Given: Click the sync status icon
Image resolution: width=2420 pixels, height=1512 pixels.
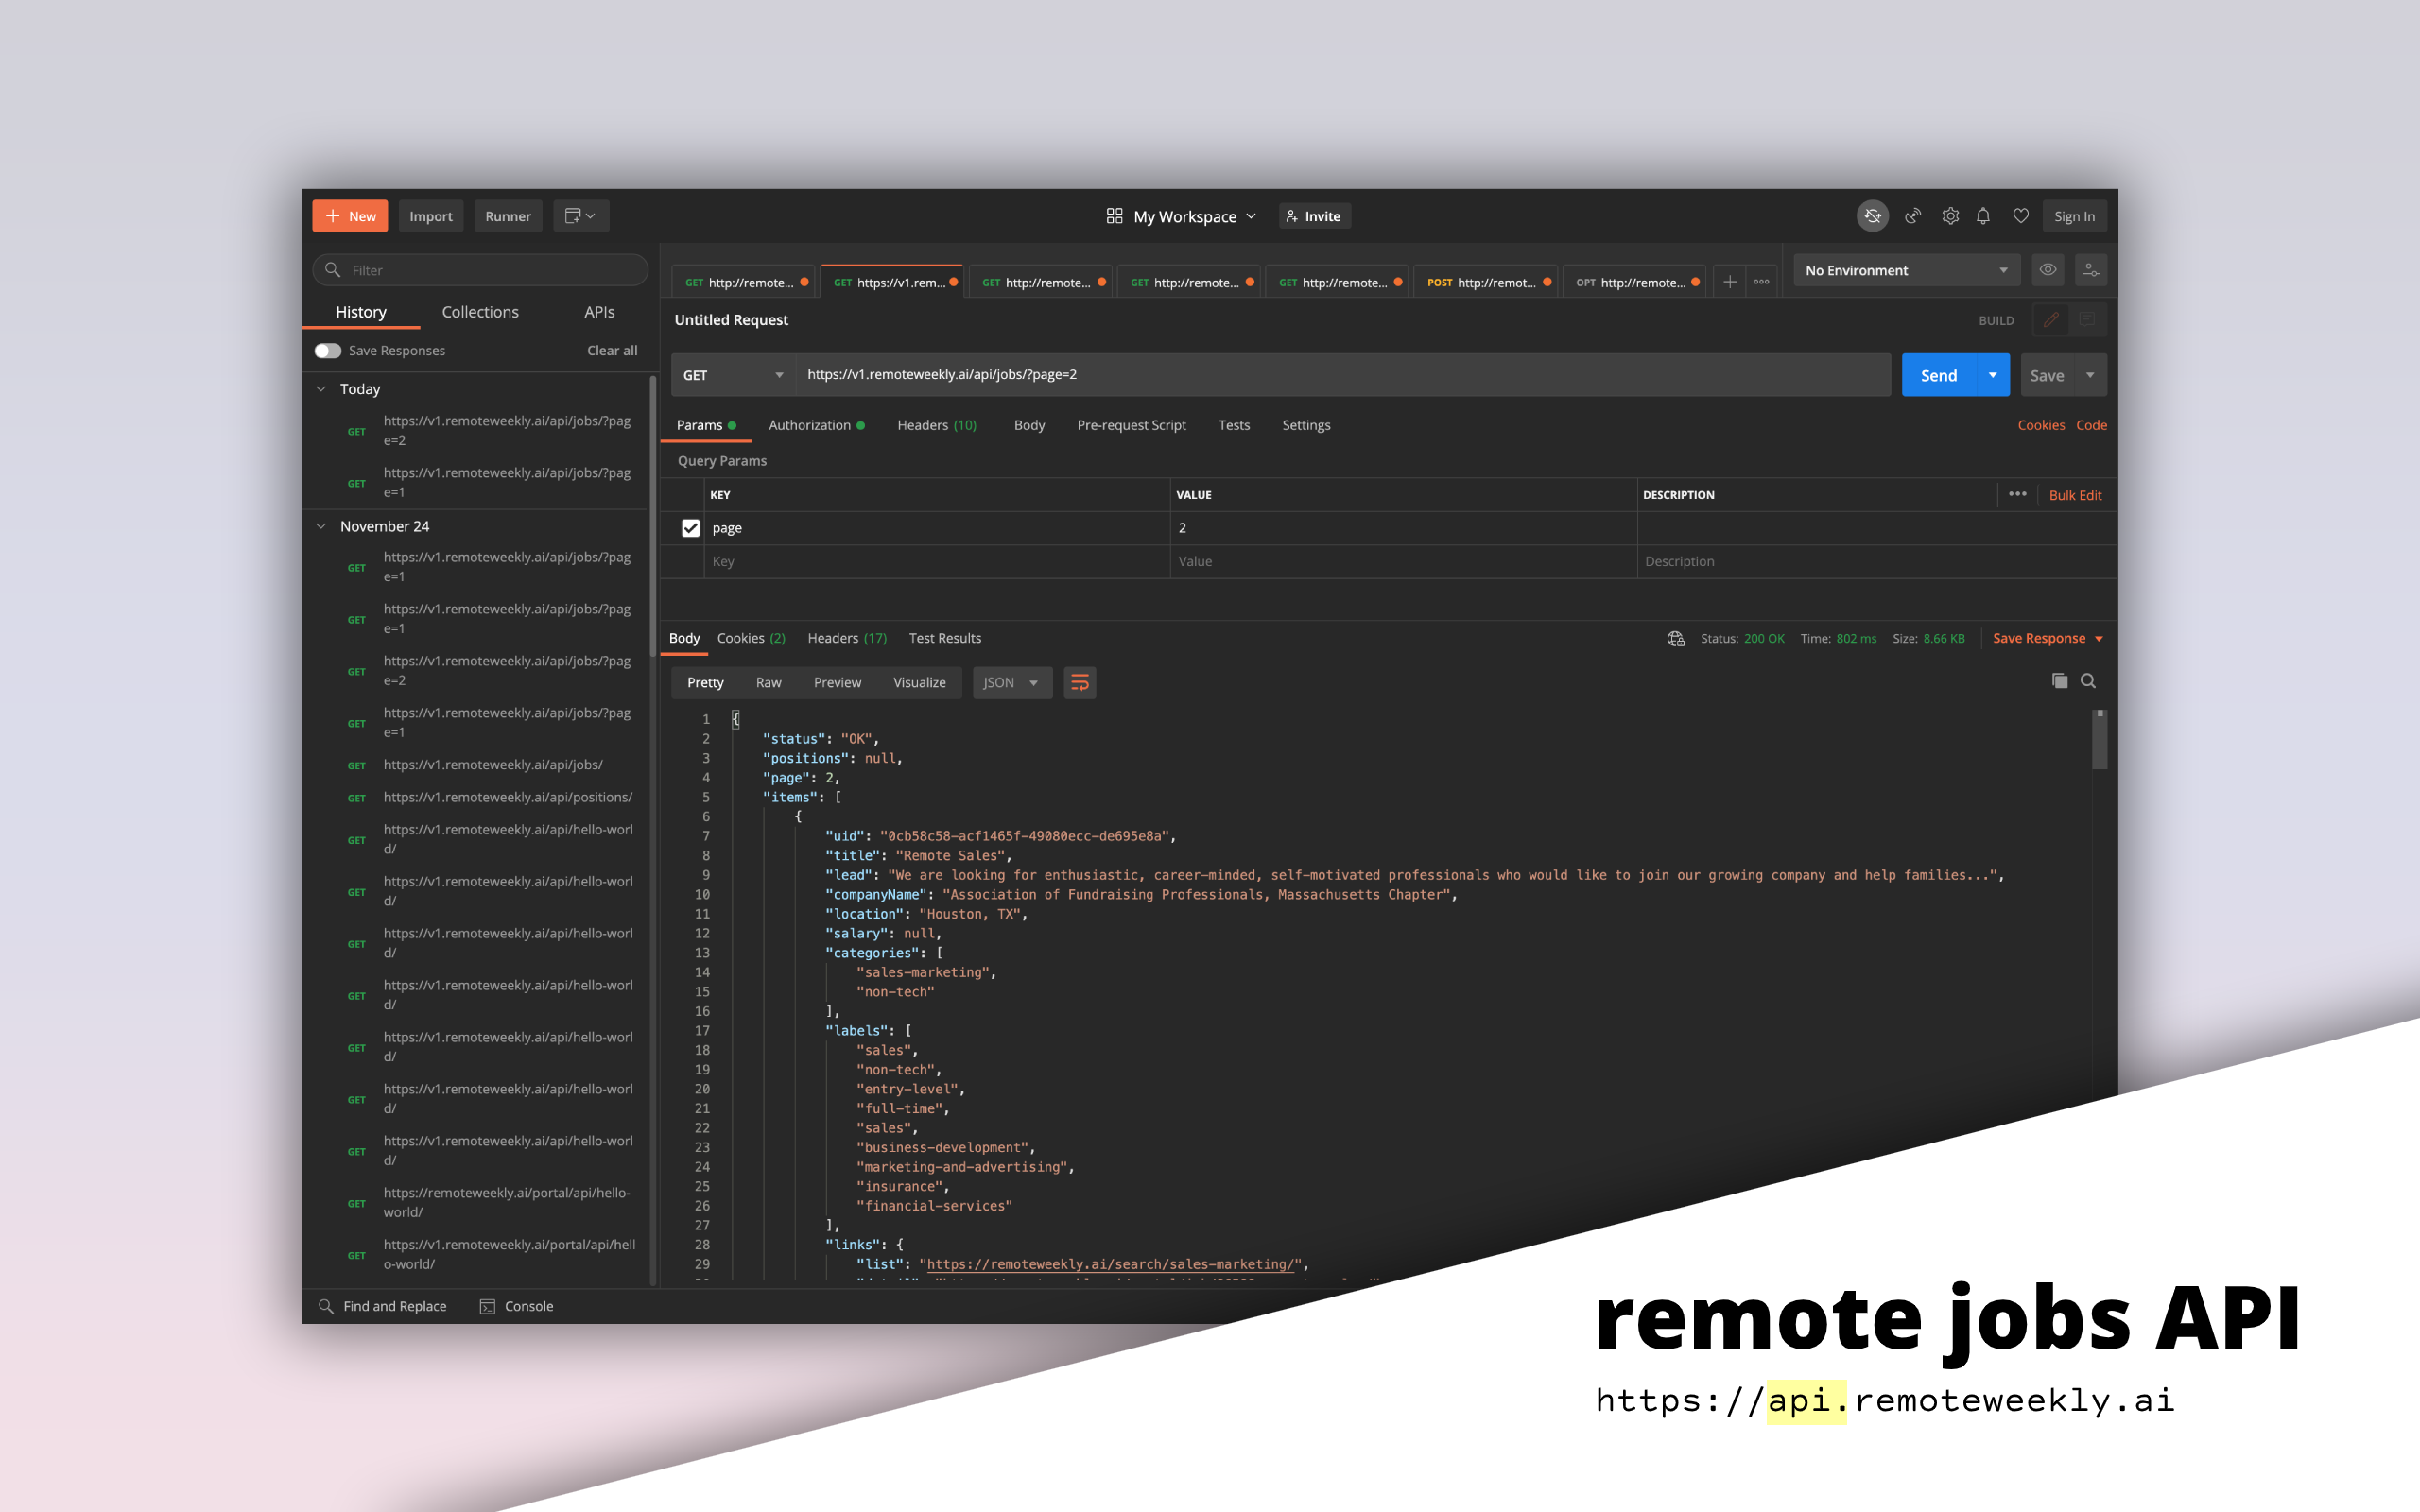Looking at the screenshot, I should [x=1872, y=216].
